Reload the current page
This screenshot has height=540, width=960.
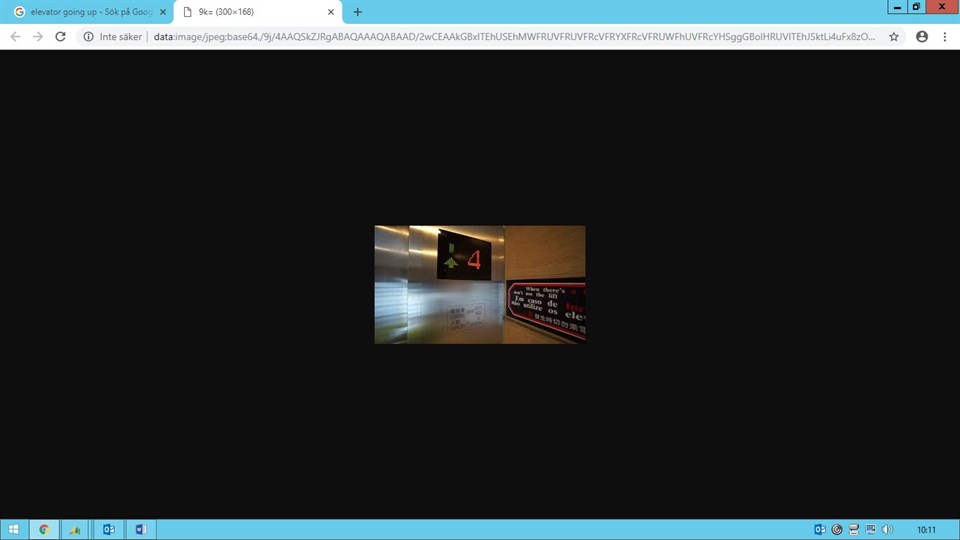pos(60,36)
